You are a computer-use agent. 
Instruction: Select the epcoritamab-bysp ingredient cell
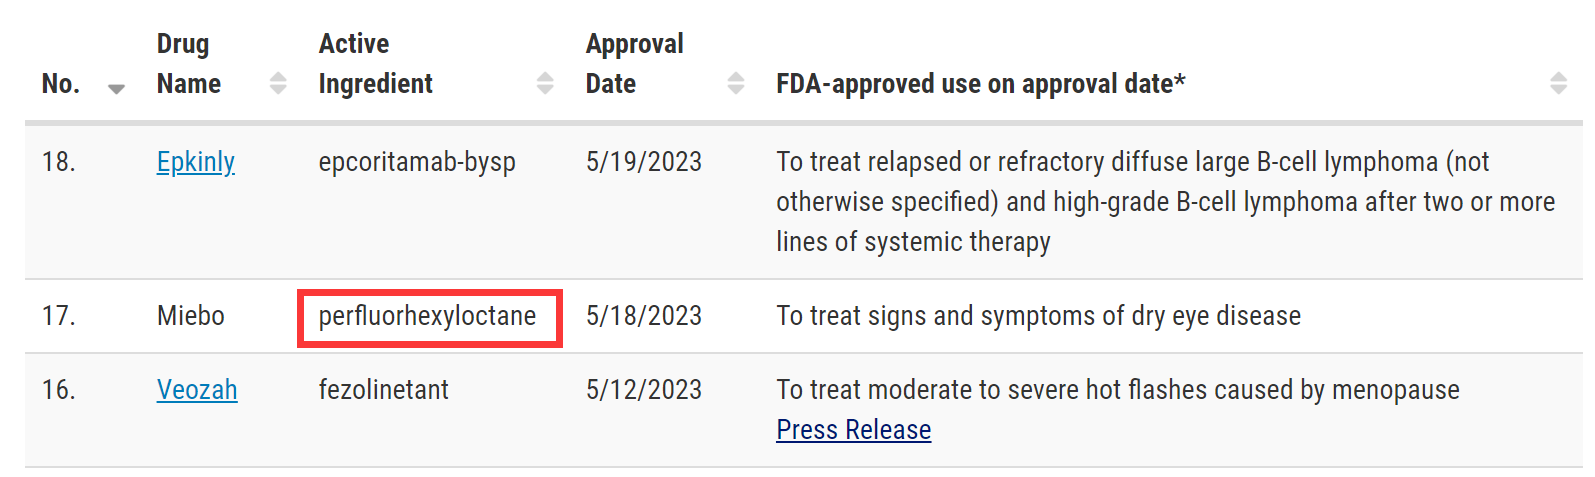pos(417,162)
